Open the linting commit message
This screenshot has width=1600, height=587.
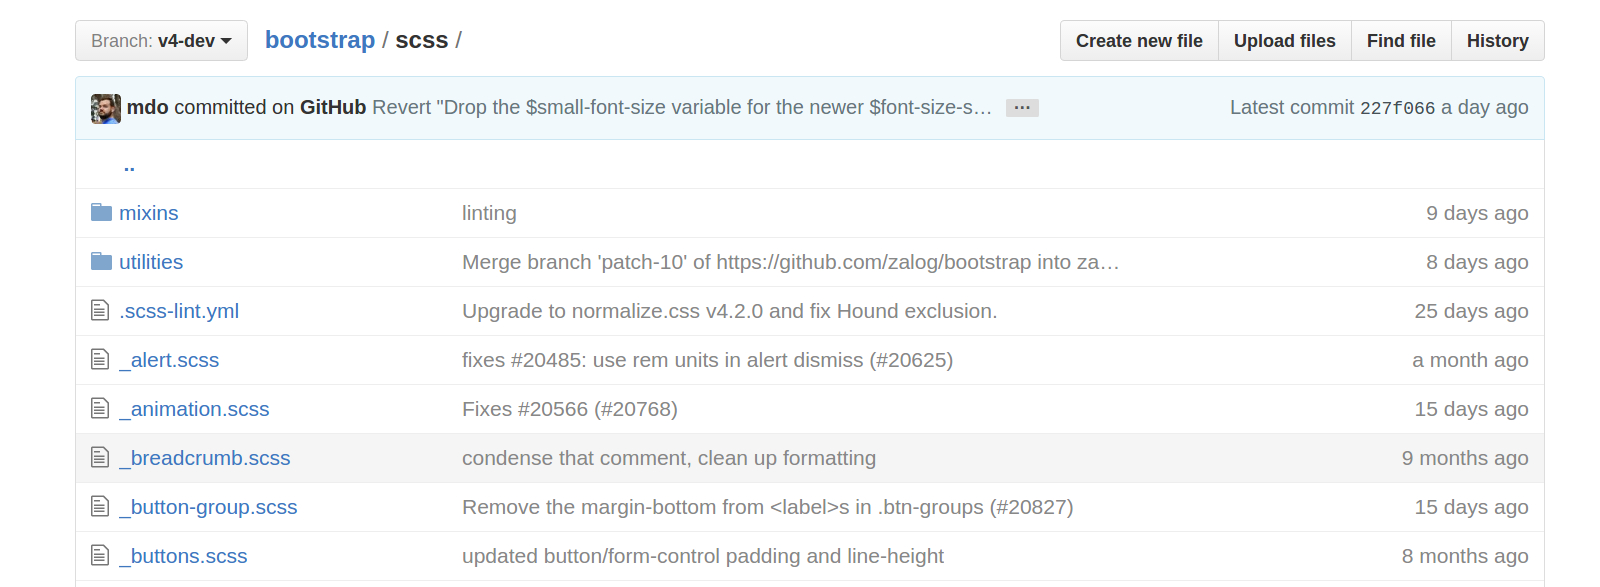[489, 213]
